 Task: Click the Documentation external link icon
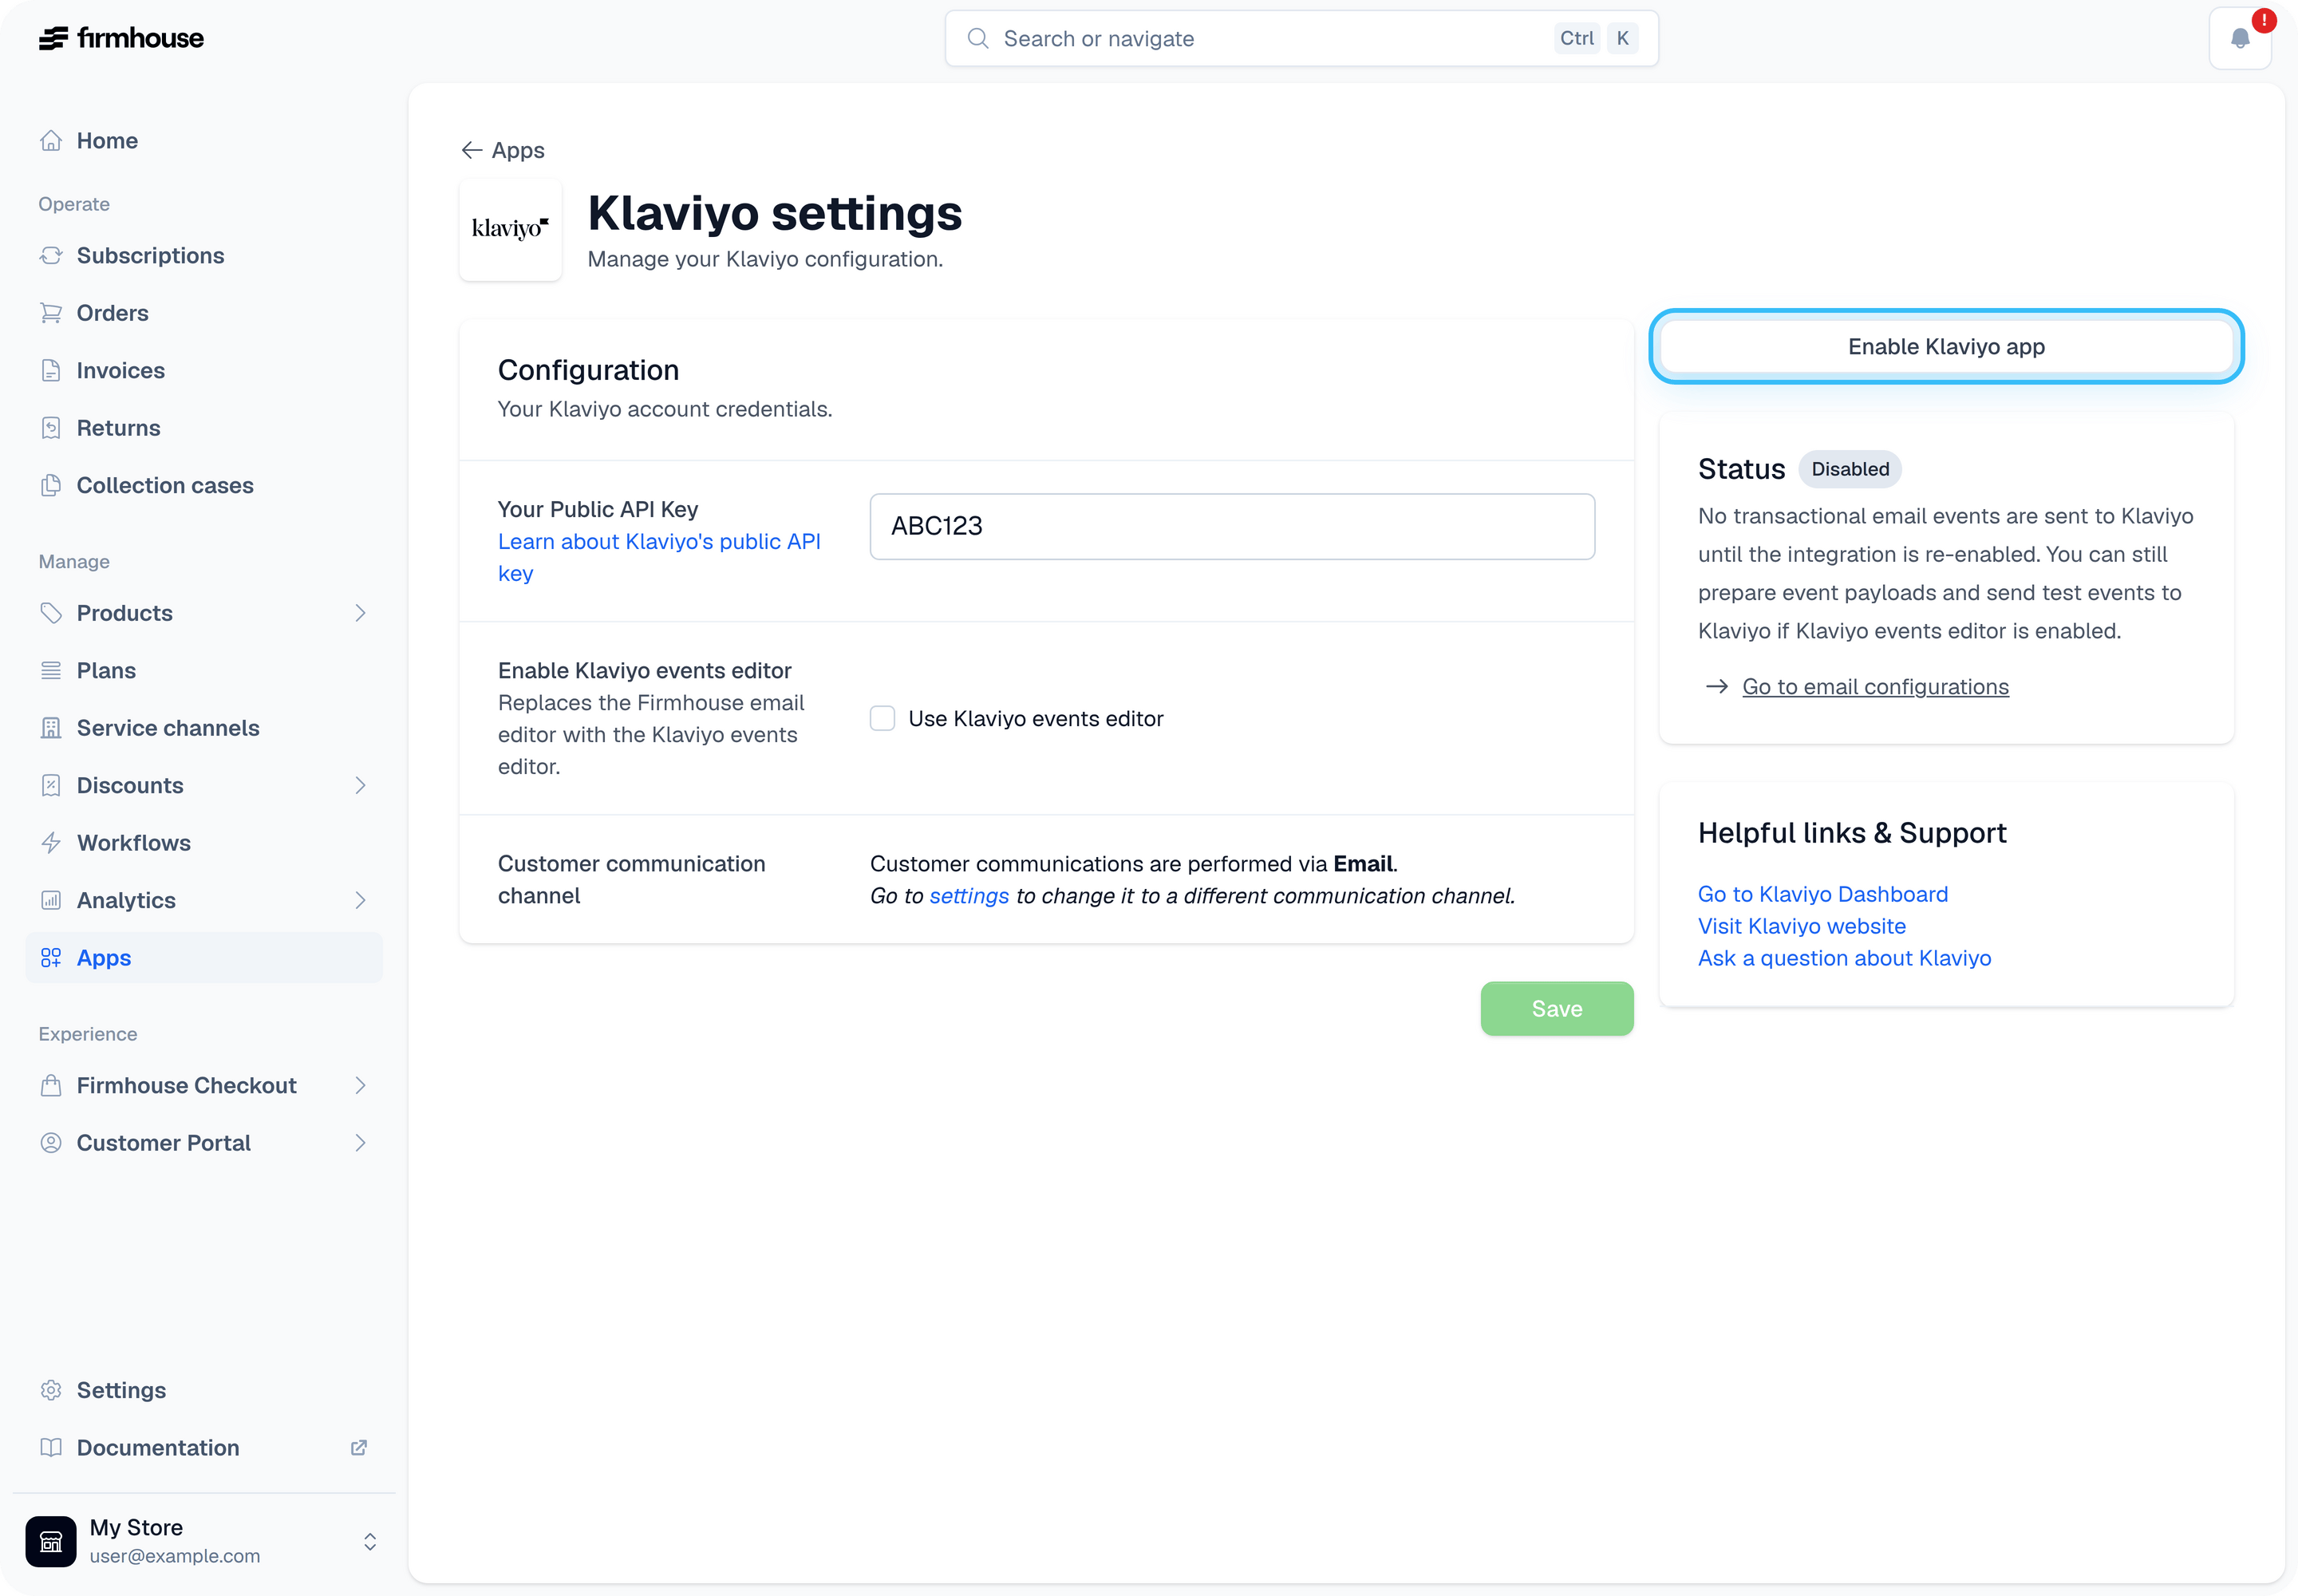click(x=359, y=1448)
